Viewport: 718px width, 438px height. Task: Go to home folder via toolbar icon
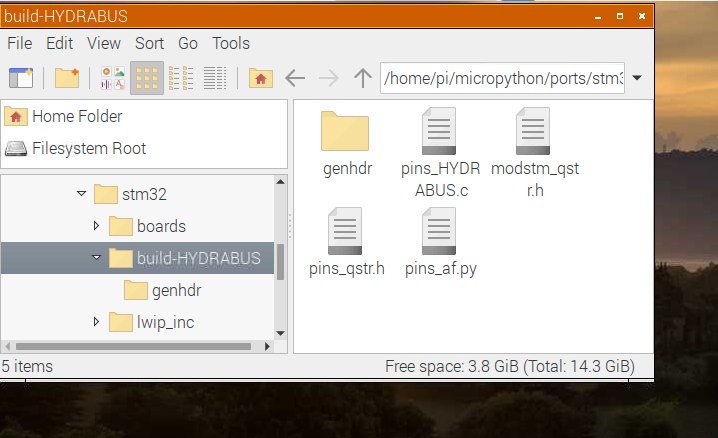point(261,78)
